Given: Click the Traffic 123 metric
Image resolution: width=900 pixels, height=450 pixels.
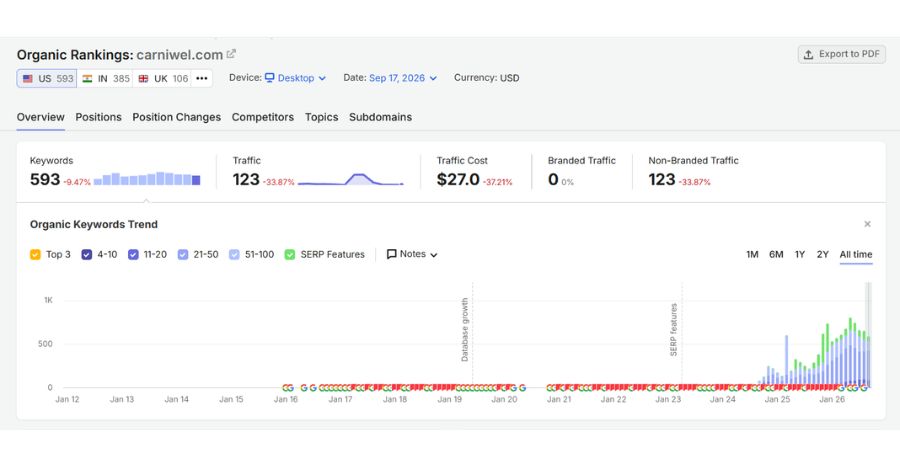Looking at the screenshot, I should [x=246, y=180].
